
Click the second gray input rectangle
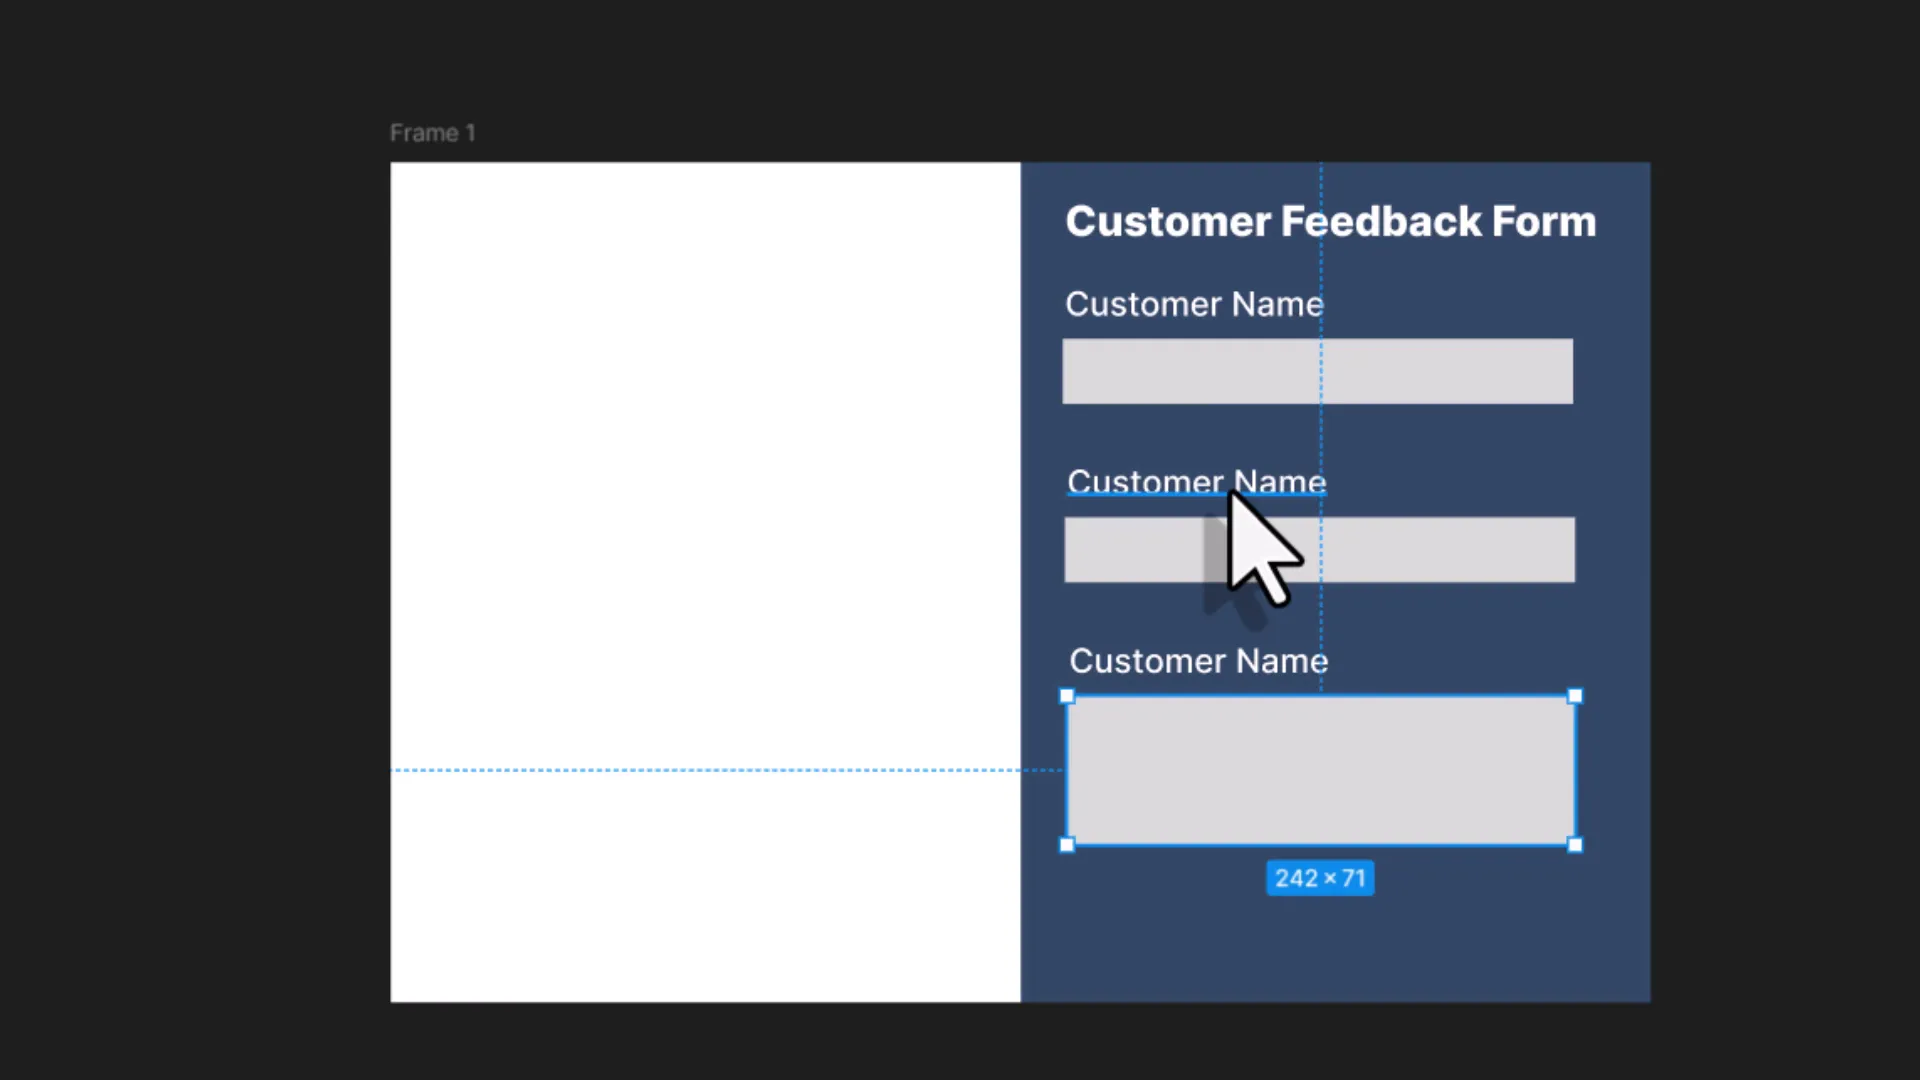coord(1450,550)
